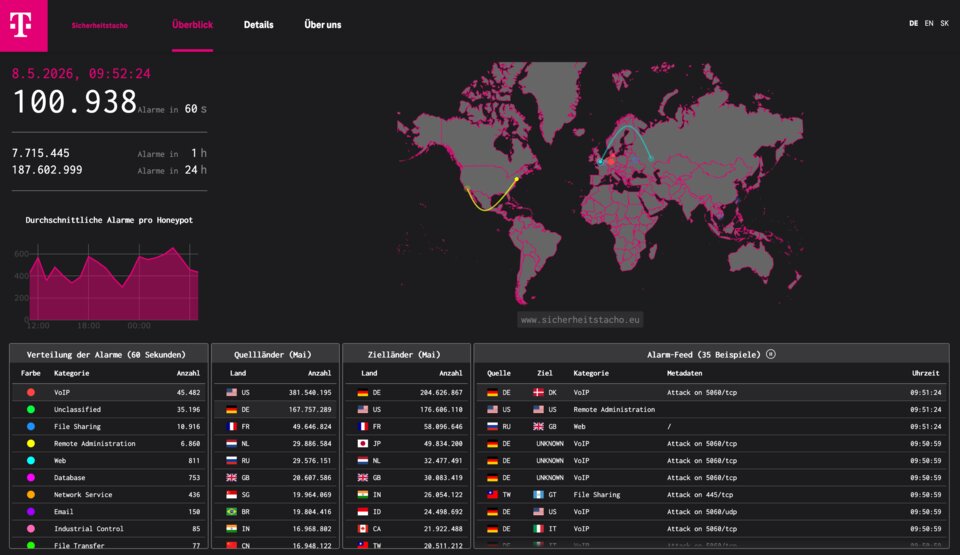960x555 pixels.
Task: Click the Farbe column header
Action: click(31, 373)
